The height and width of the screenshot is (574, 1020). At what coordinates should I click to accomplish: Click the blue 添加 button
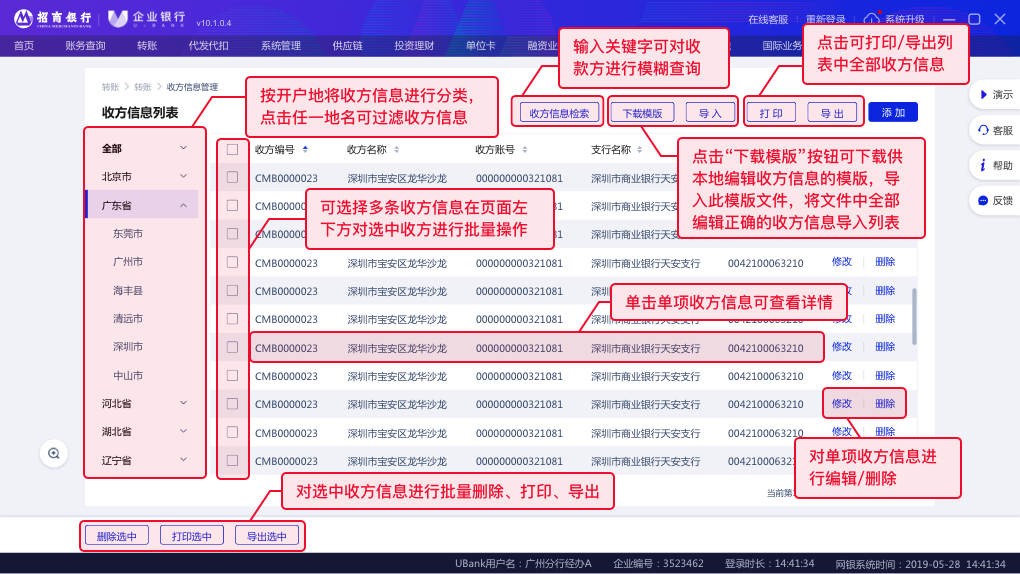tap(892, 113)
